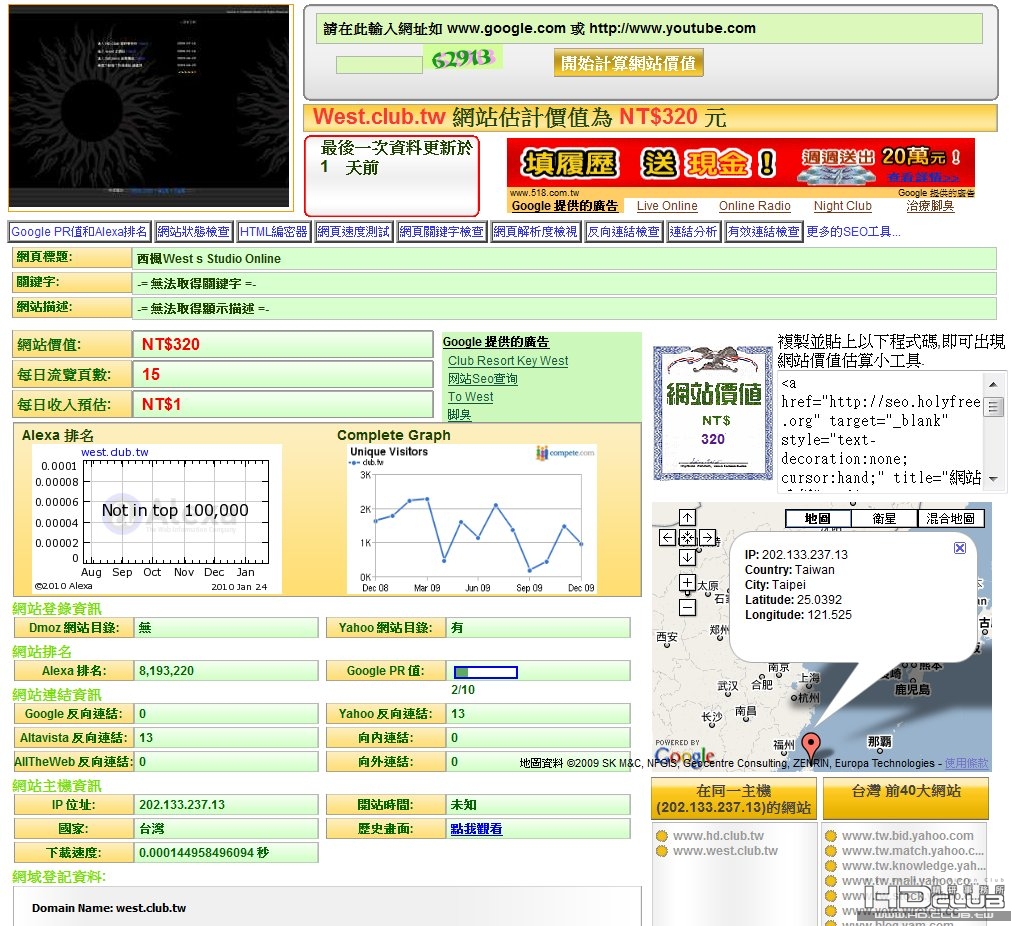Close the IP info balloon

[x=960, y=548]
